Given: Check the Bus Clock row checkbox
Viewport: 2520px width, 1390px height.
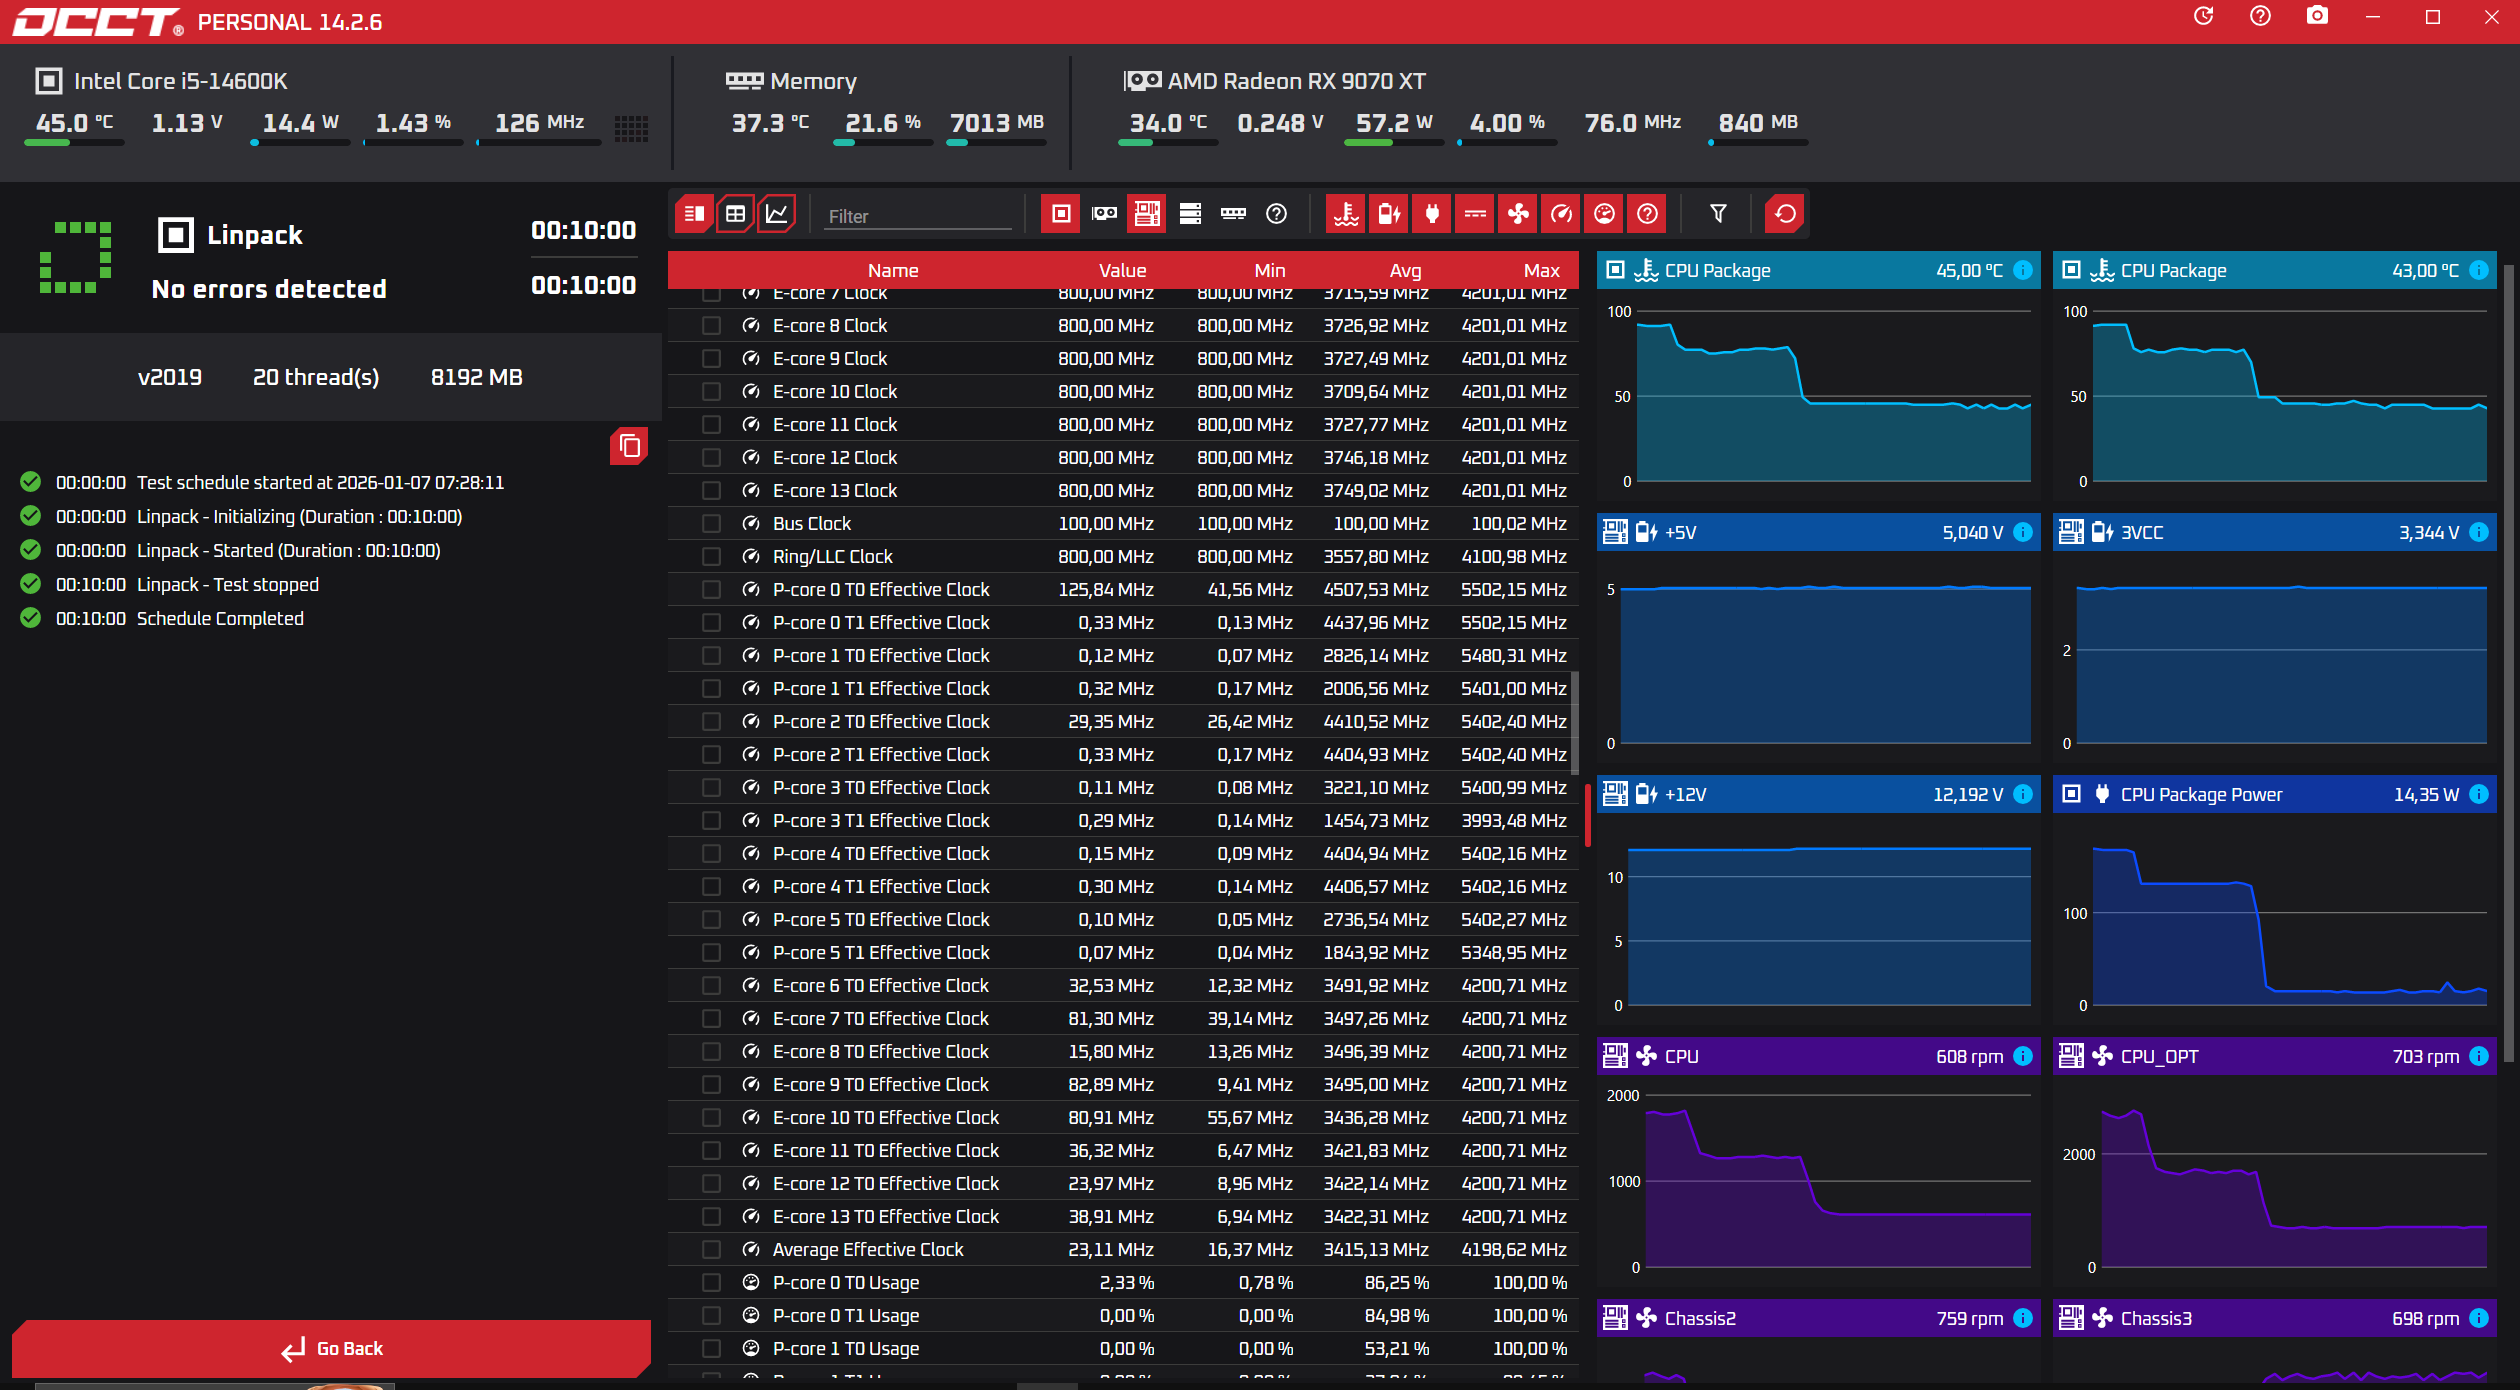Looking at the screenshot, I should coord(711,524).
